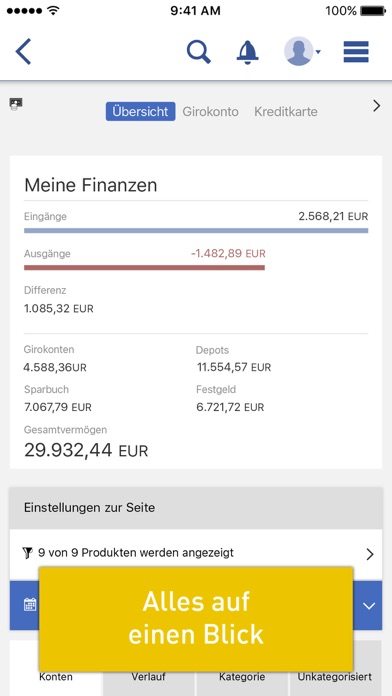Click the filter funnel icon
The width and height of the screenshot is (392, 696).
coord(28,553)
